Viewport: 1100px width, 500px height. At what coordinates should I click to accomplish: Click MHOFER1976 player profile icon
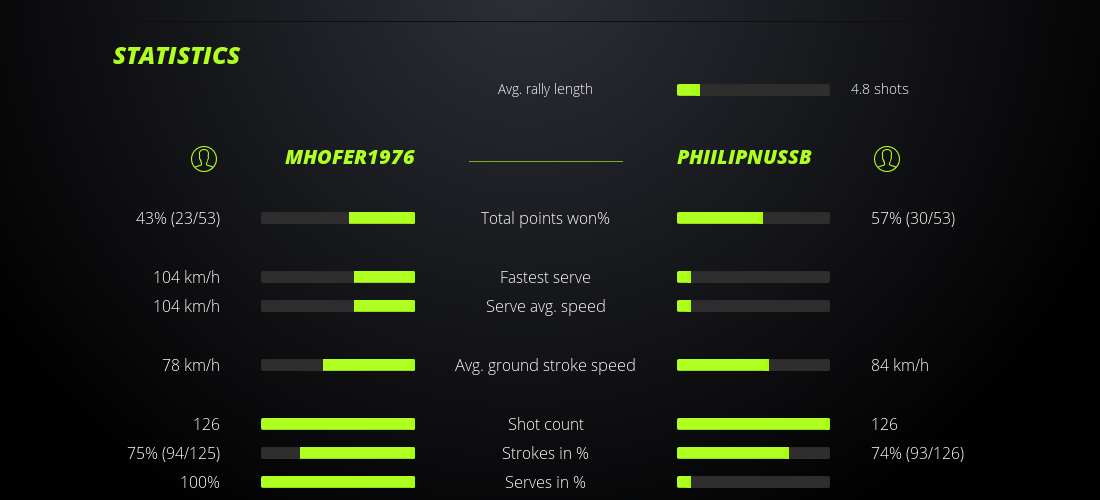pyautogui.click(x=204, y=158)
